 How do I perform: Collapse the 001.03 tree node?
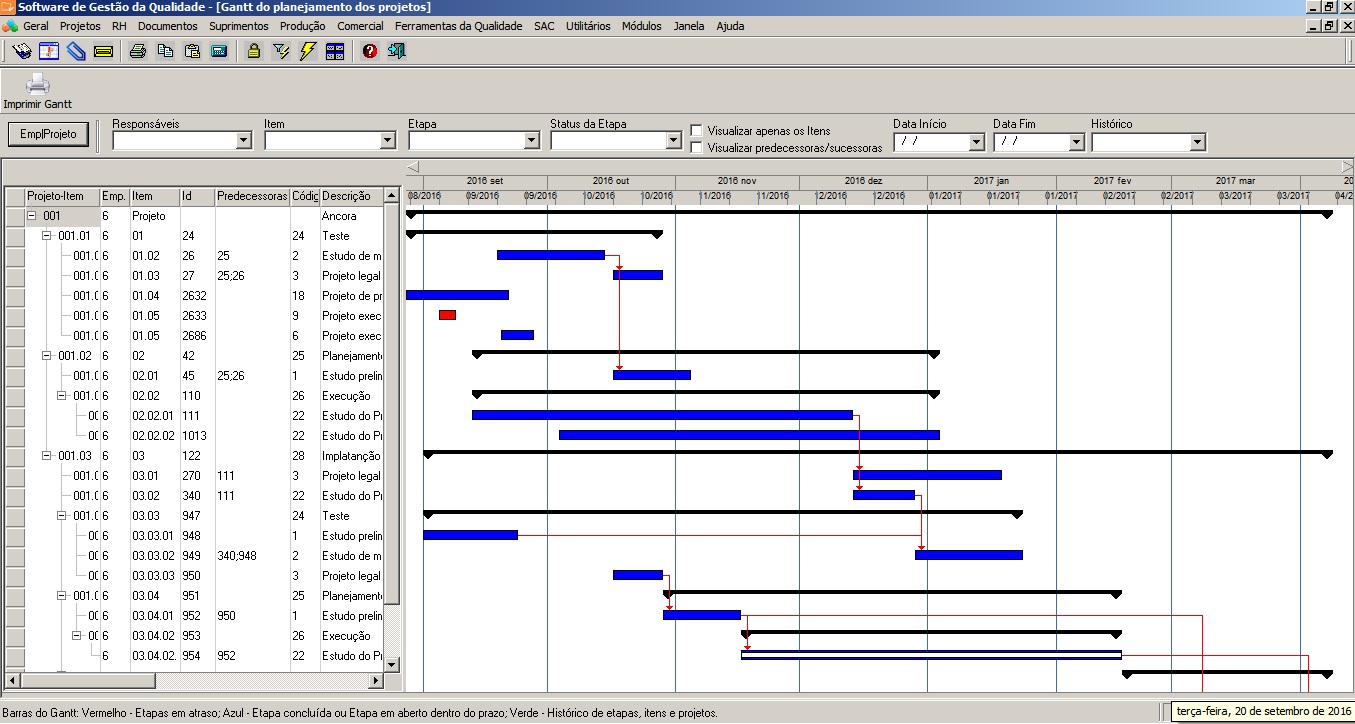point(47,455)
